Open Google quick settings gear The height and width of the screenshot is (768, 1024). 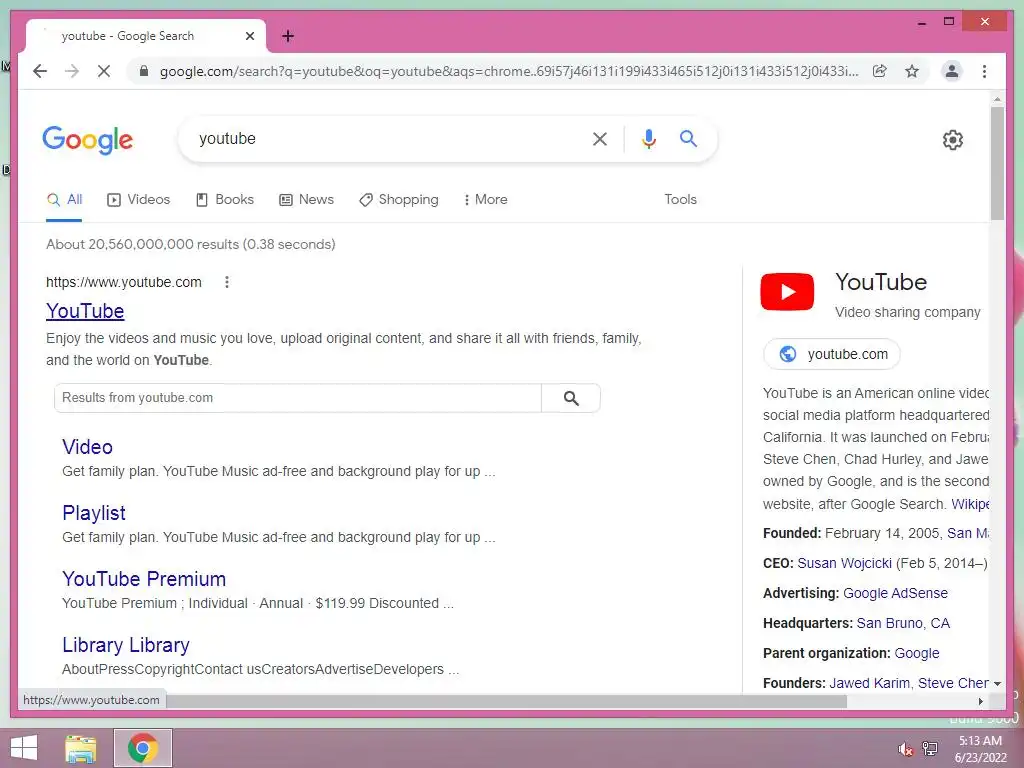coord(952,140)
